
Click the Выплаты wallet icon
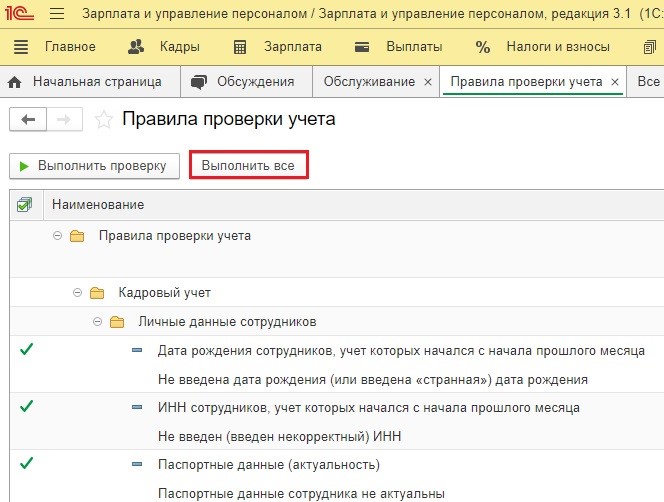(362, 47)
